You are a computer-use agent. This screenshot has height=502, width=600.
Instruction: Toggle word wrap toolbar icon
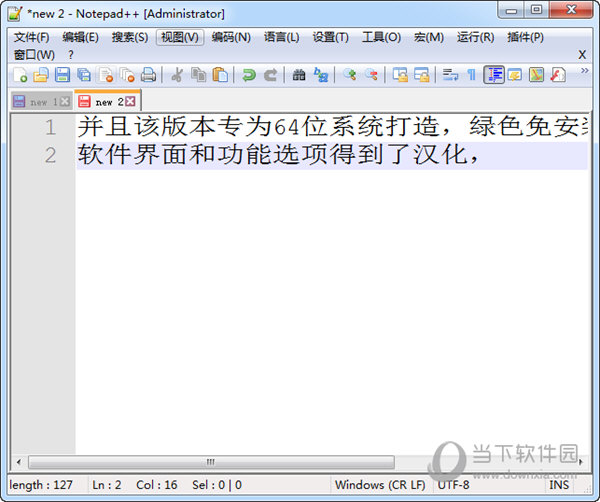(450, 75)
